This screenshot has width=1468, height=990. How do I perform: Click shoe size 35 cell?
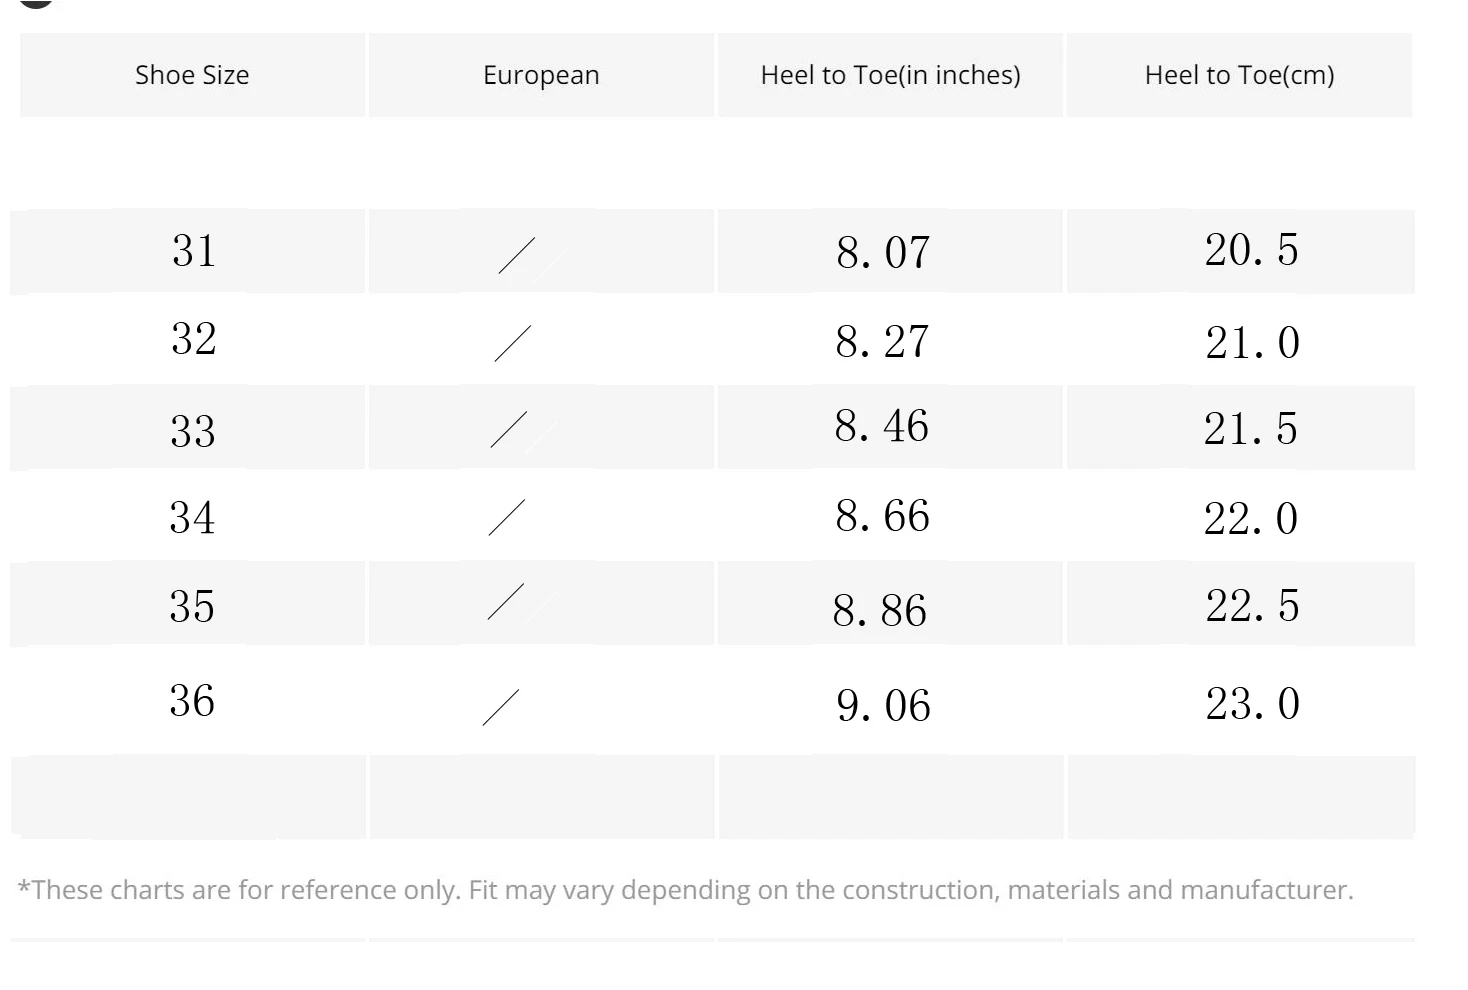[192, 606]
